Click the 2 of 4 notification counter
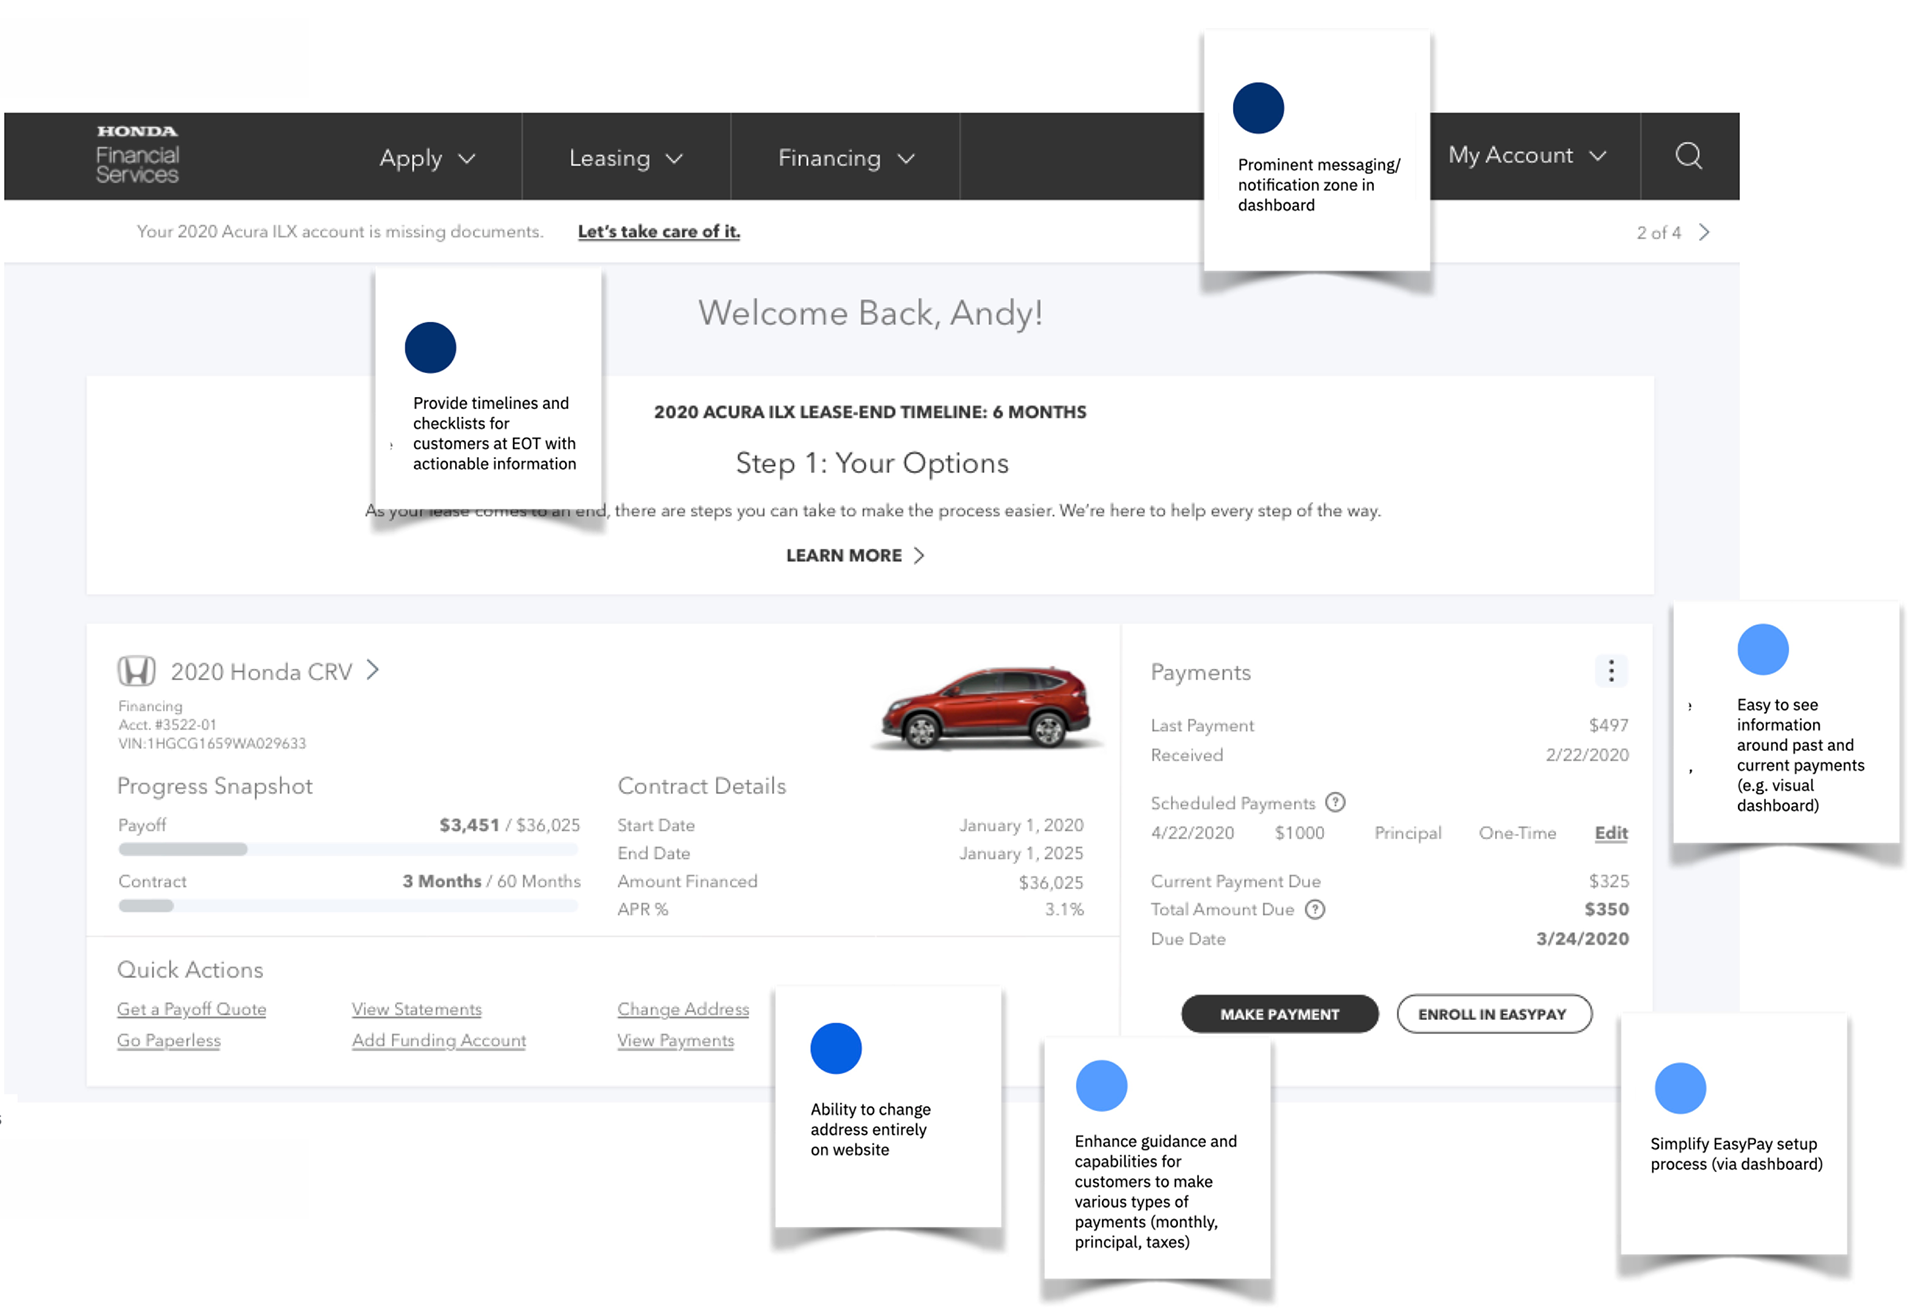1920x1308 pixels. point(1658,232)
